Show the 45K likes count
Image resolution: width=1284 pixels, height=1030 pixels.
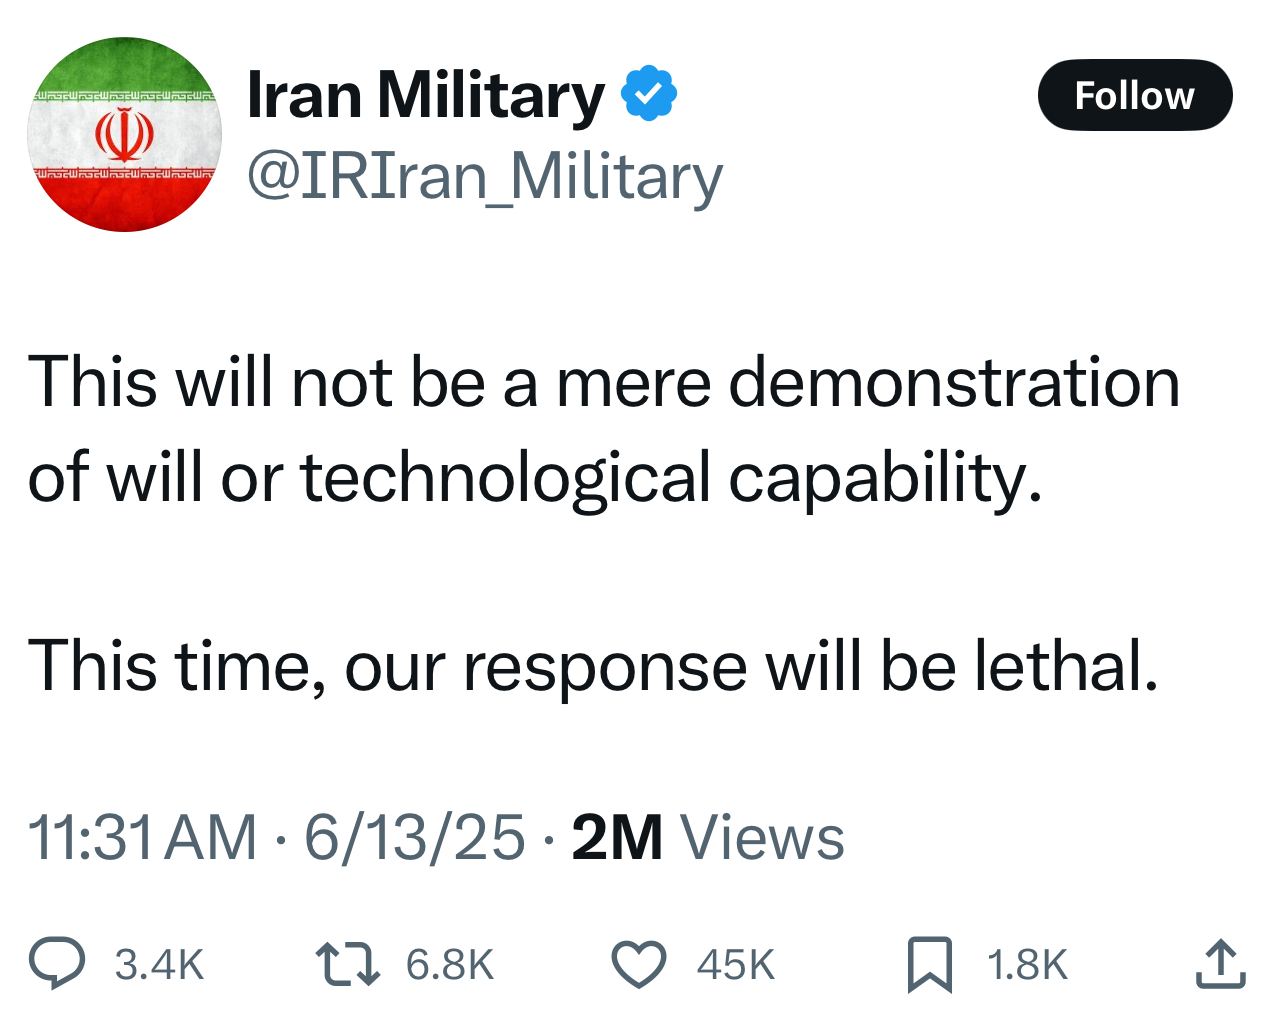tap(736, 965)
